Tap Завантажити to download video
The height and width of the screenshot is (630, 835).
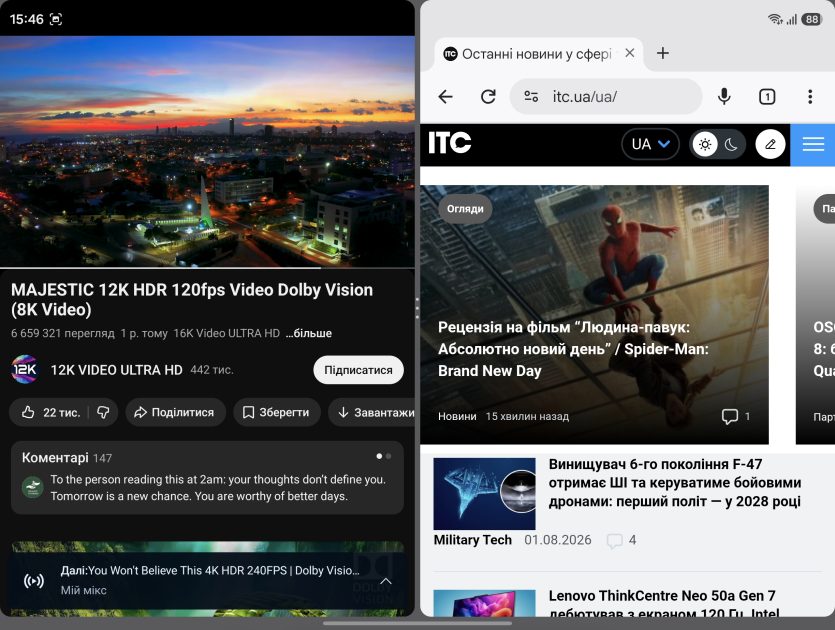pyautogui.click(x=372, y=412)
